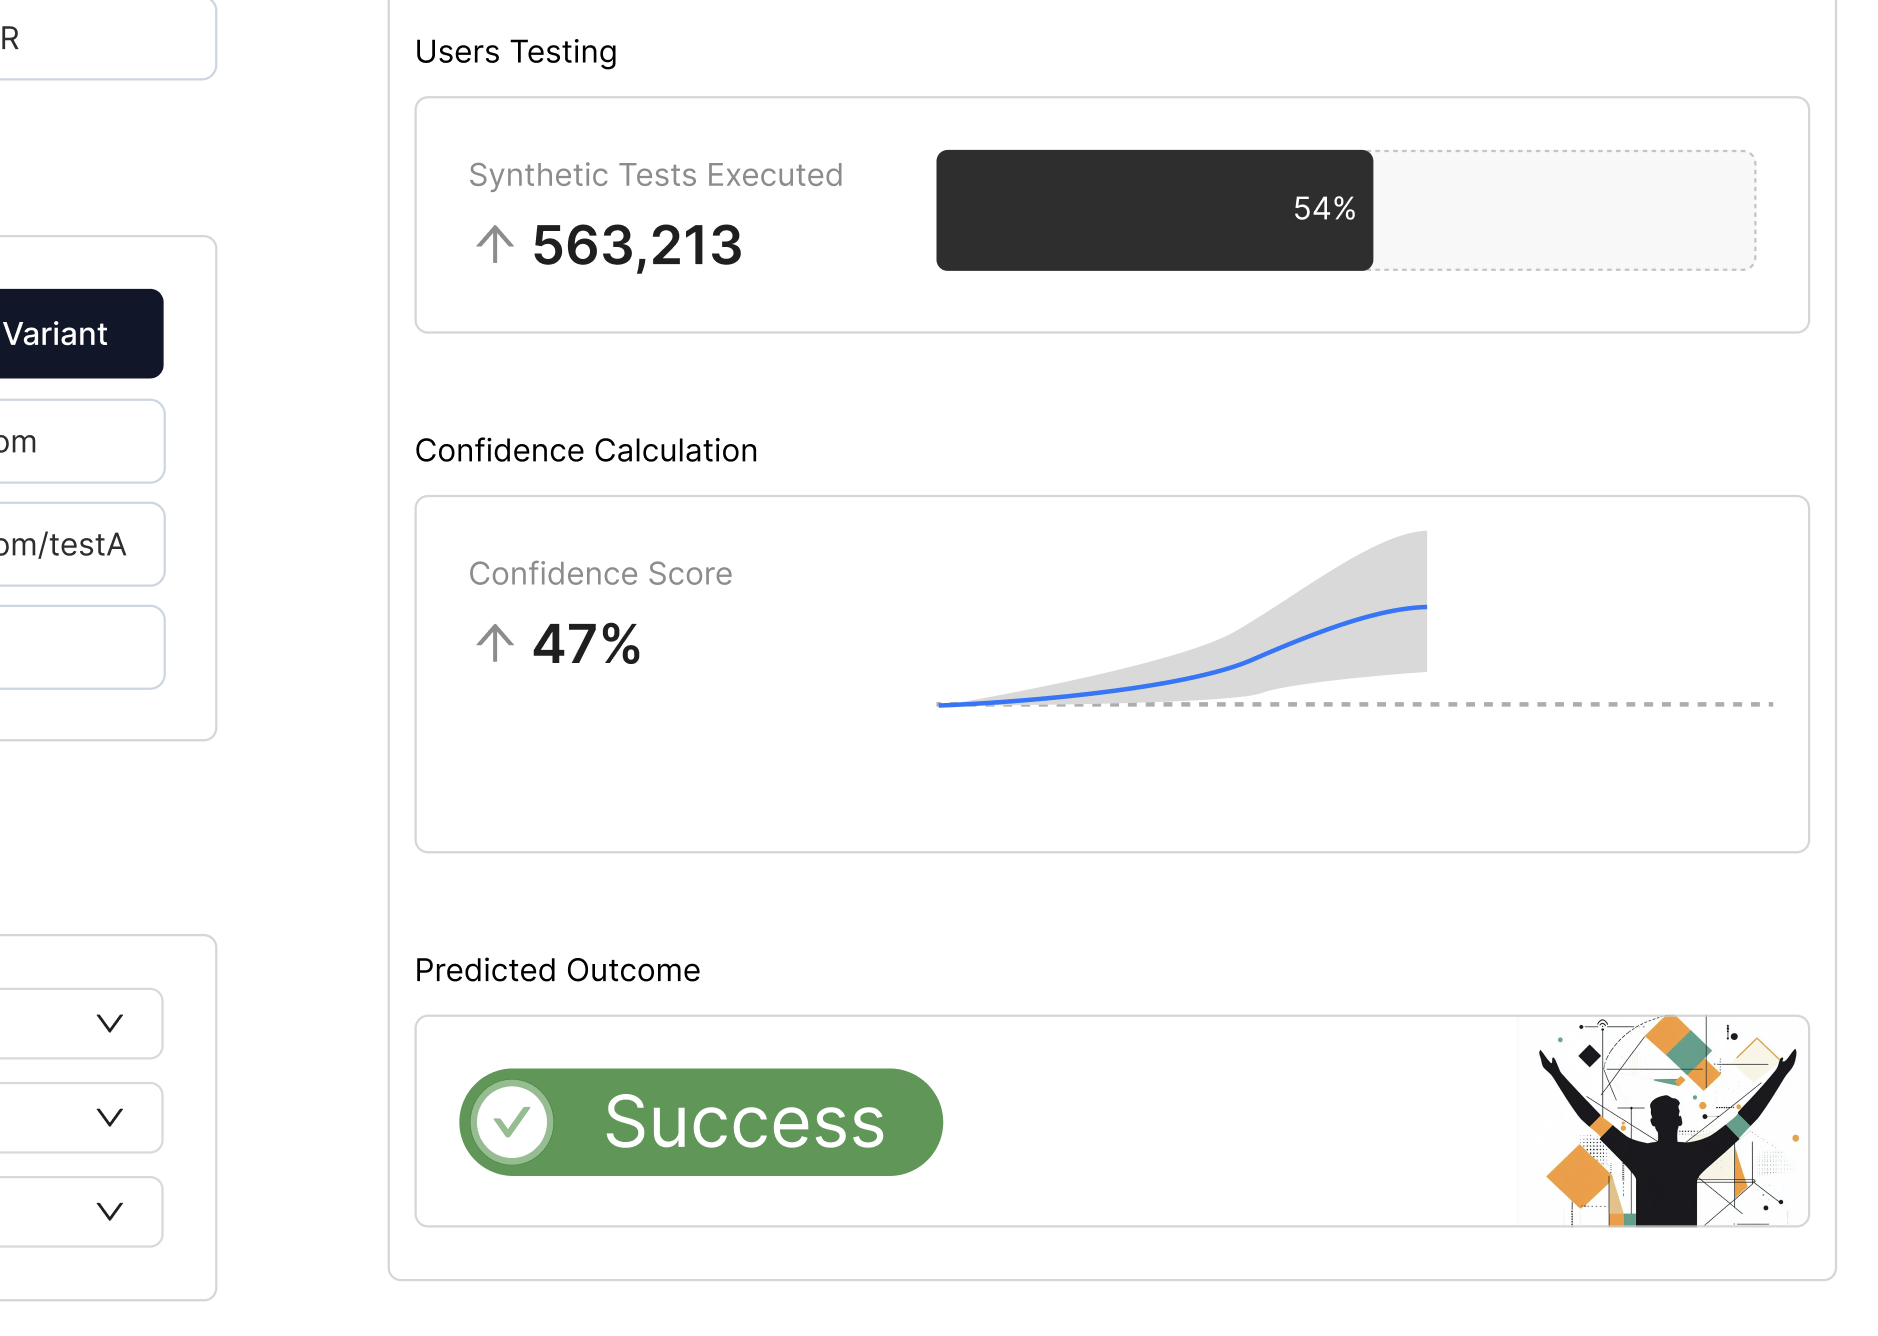Open the middle chevron dropdown
This screenshot has height=1336, width=1878.
(109, 1117)
